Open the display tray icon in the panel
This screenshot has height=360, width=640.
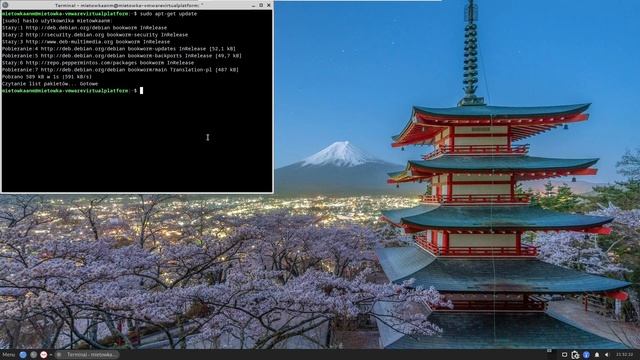point(564,355)
